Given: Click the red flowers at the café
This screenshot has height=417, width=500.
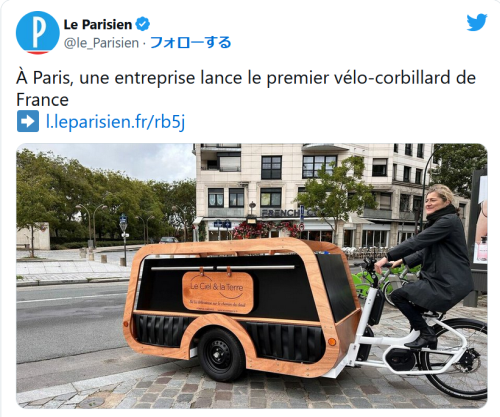Looking at the screenshot, I should 265,229.
